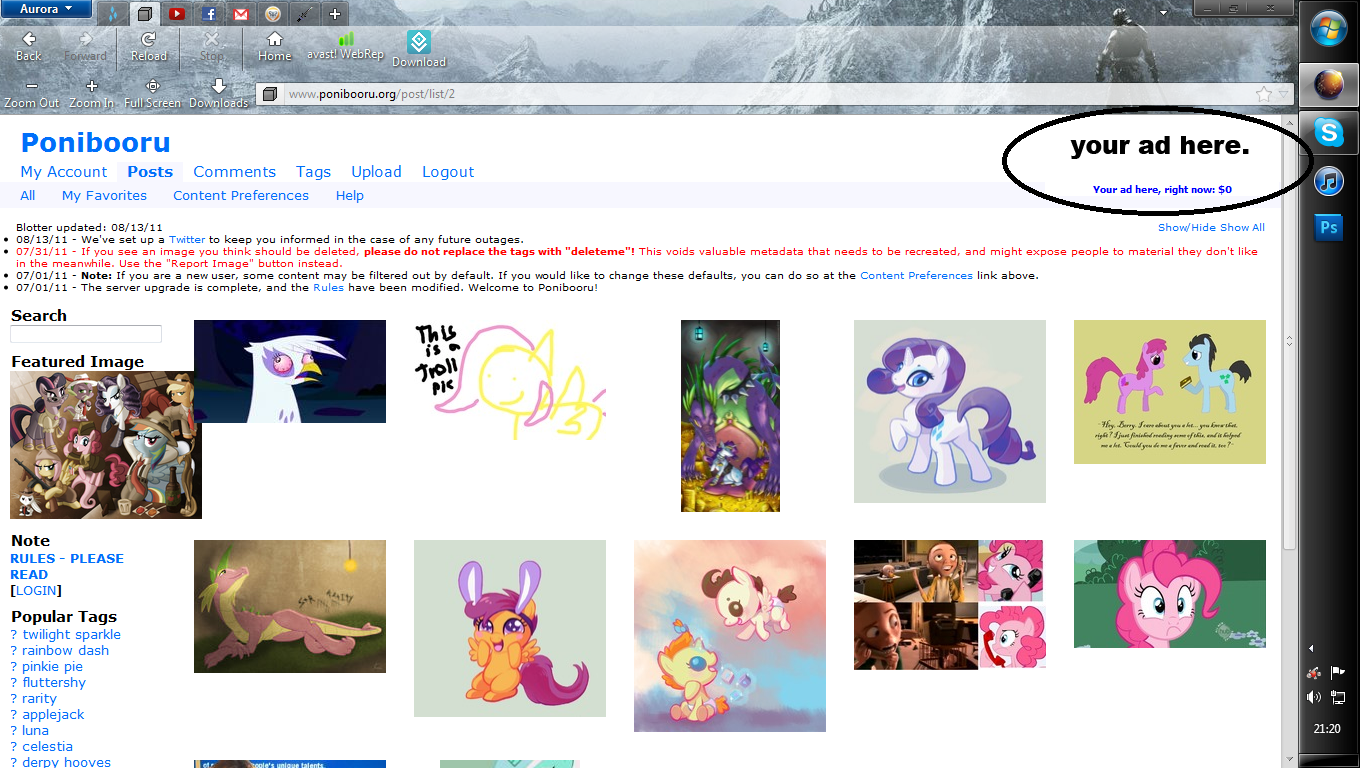Screen dimensions: 1360x768
Task: Open the Rules link in blotter
Action: pyautogui.click(x=329, y=288)
